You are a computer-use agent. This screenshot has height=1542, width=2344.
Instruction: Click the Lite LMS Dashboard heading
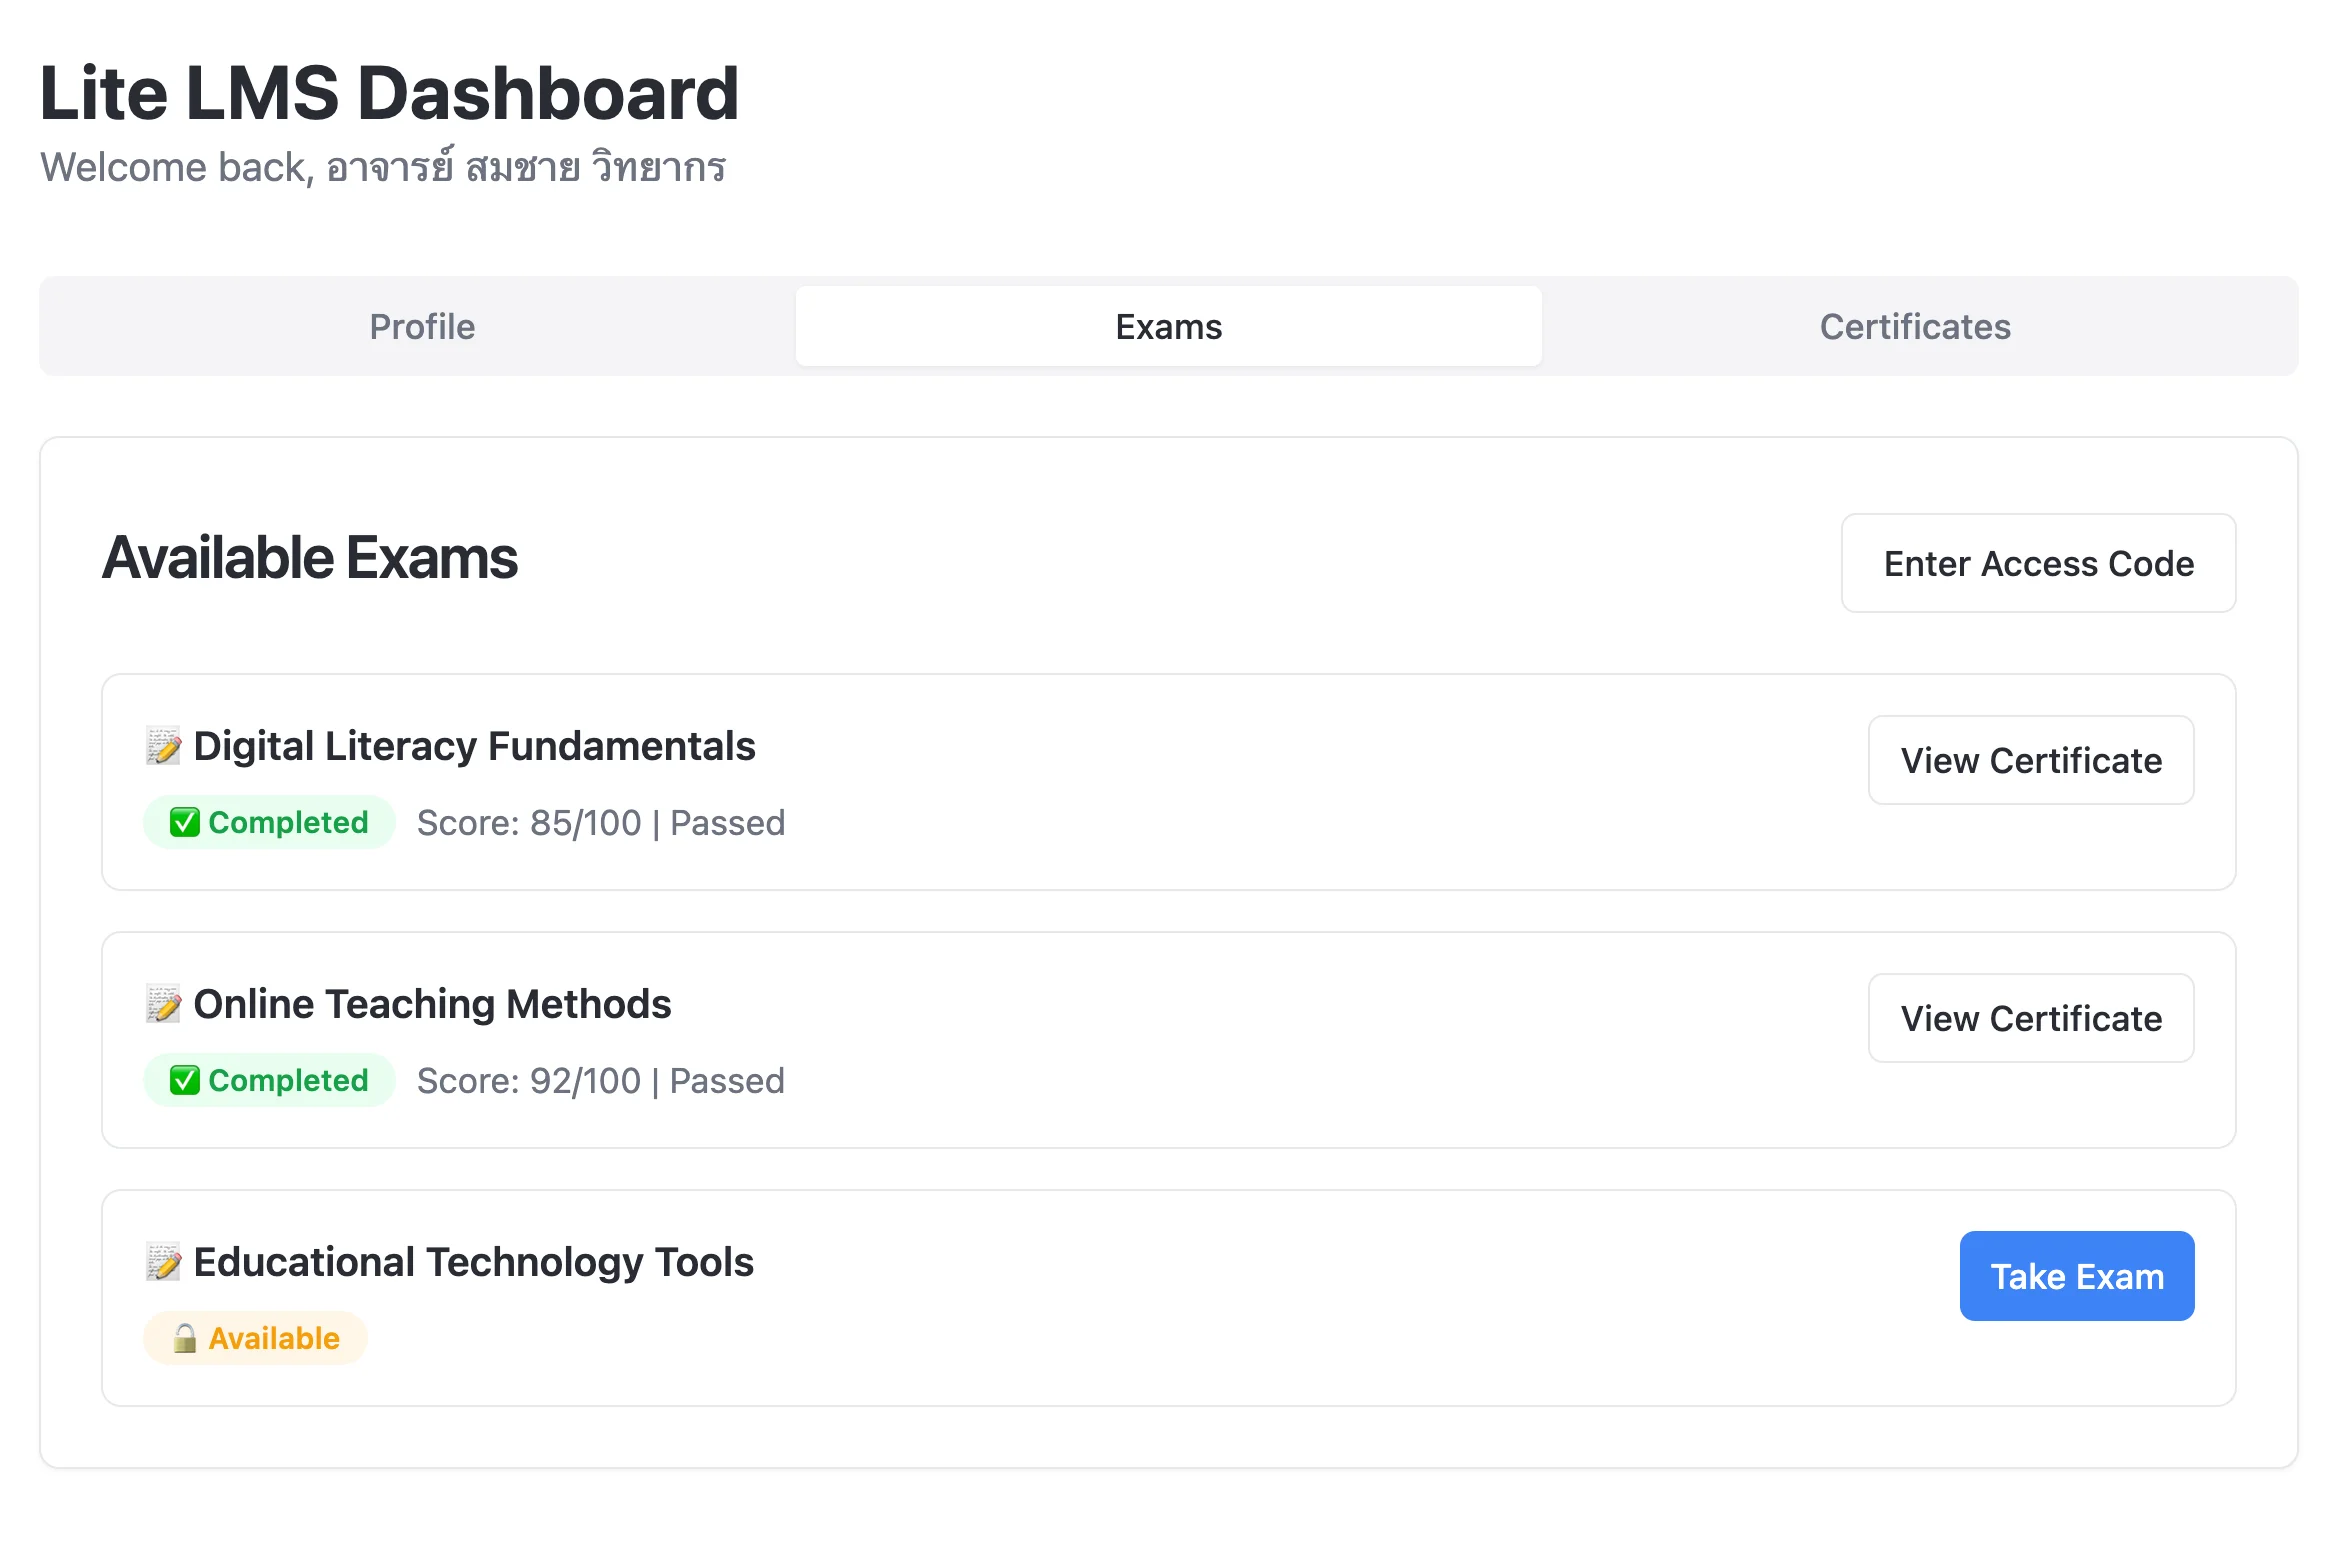389,93
